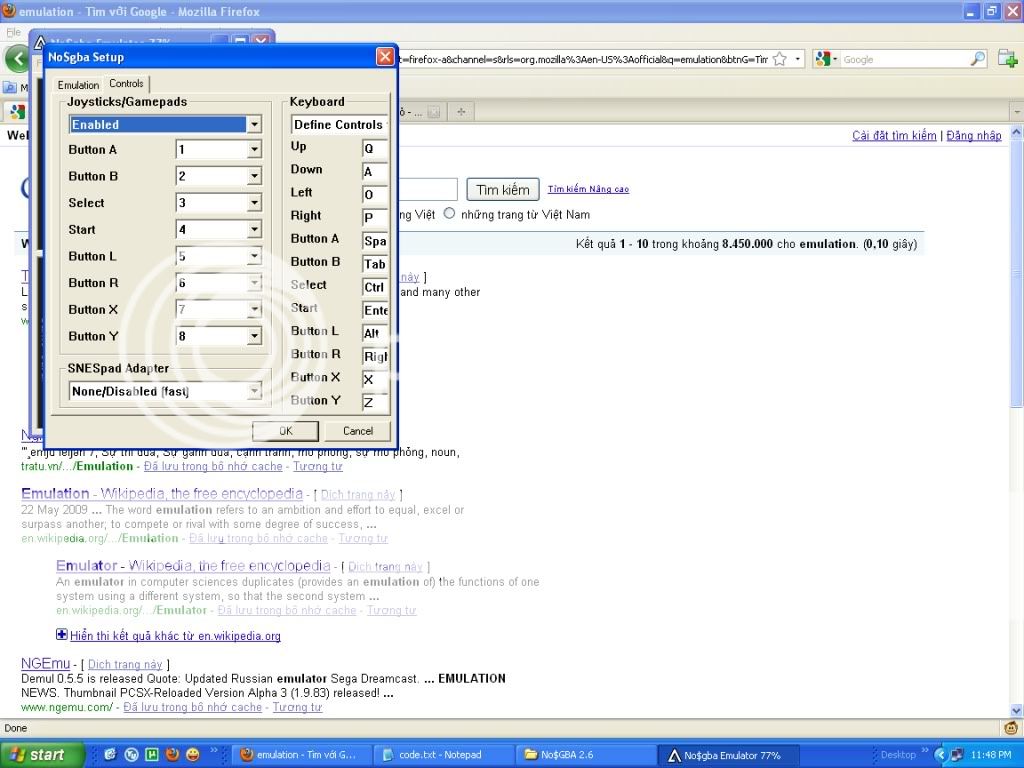The height and width of the screenshot is (768, 1024).
Task: Open a new Firefox tab with the plus
Action: (461, 112)
